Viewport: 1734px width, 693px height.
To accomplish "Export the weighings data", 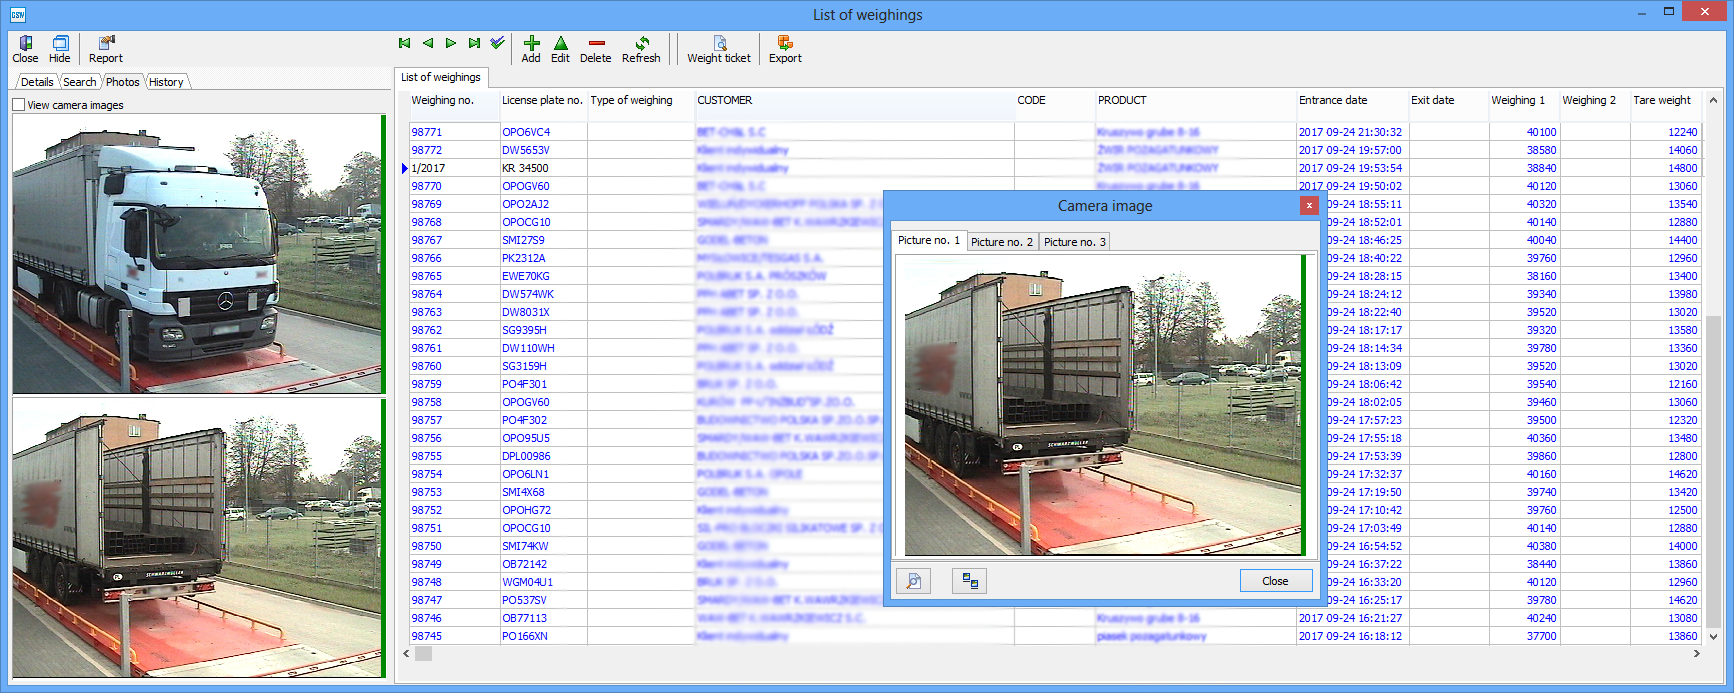I will pyautogui.click(x=785, y=44).
